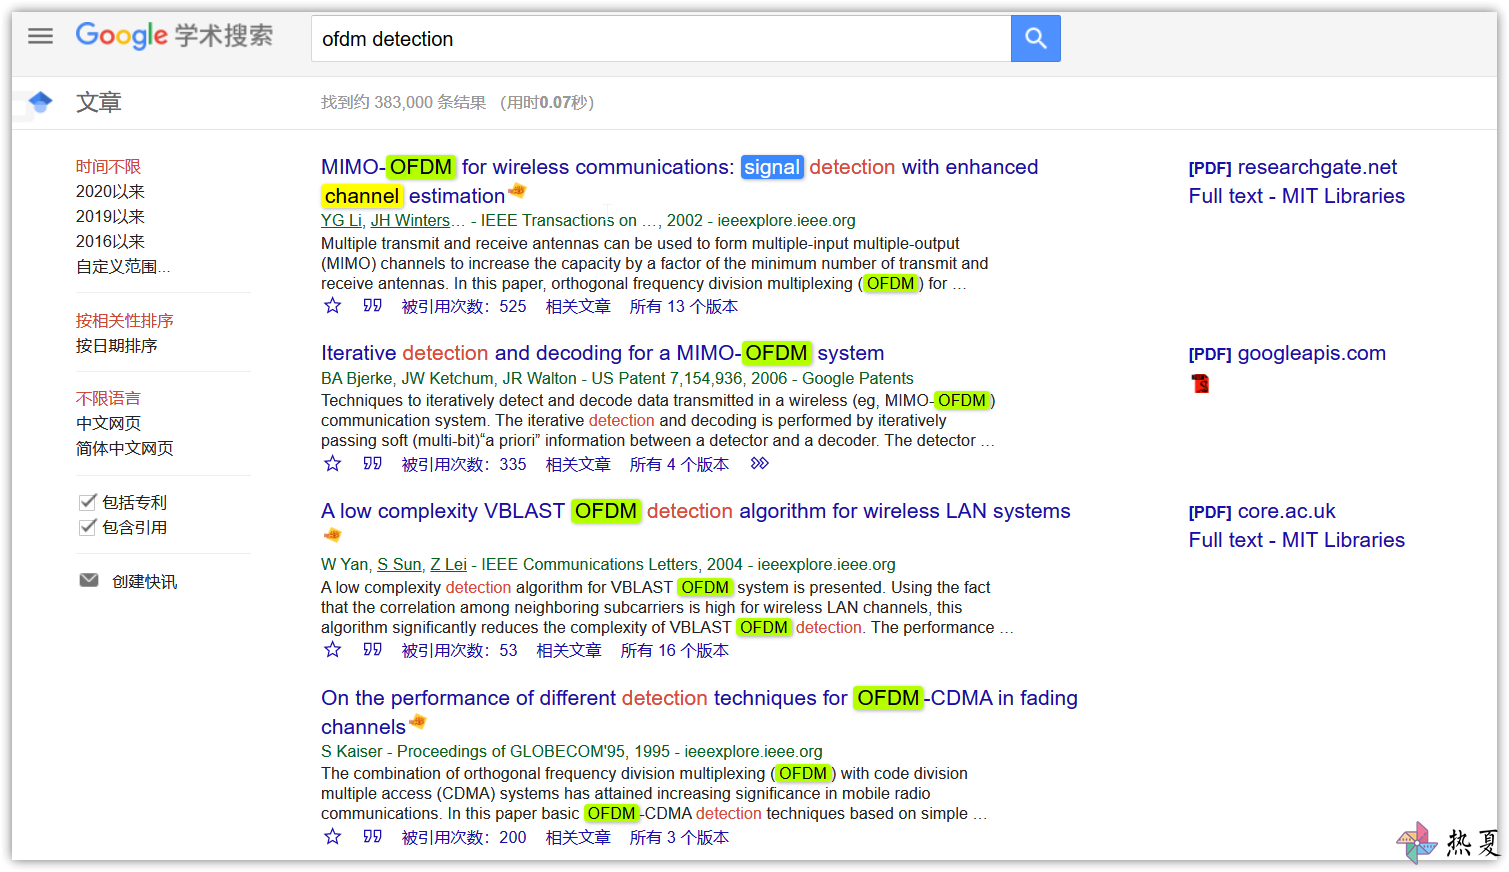This screenshot has width=1509, height=872.
Task: Filter results to 2019以来
Action: [110, 216]
